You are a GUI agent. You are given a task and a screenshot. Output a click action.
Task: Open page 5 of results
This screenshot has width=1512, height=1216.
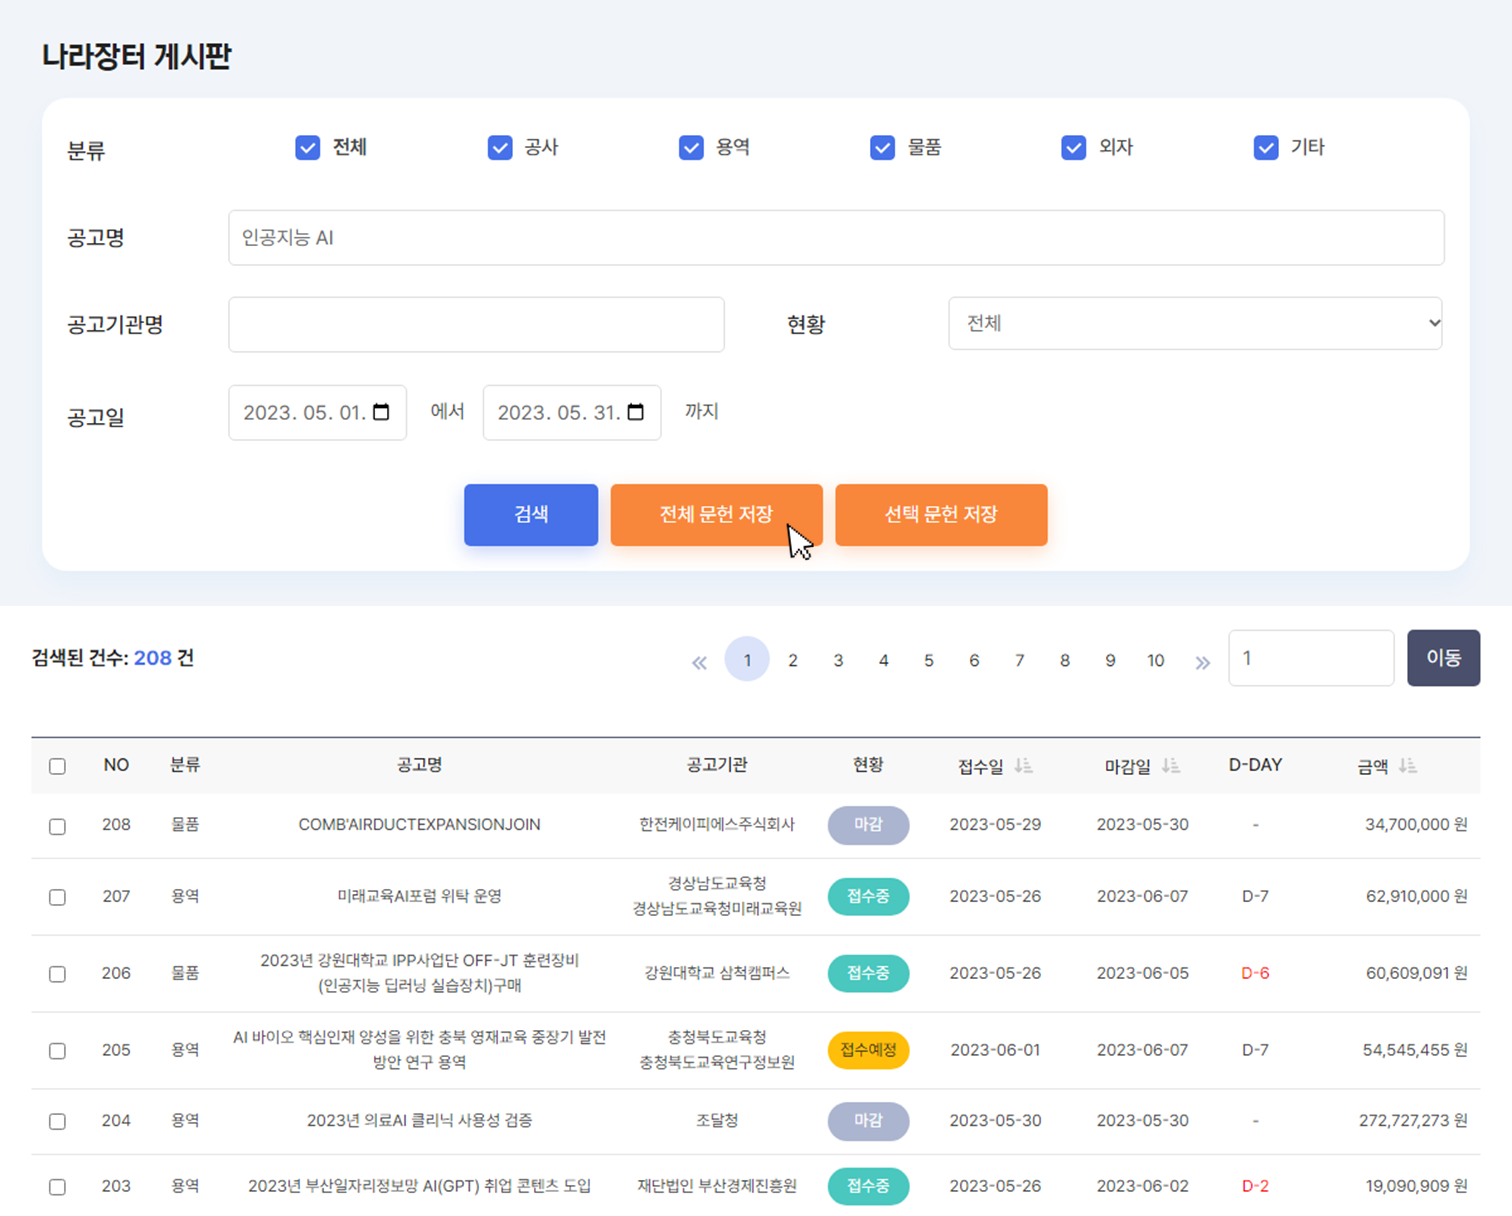click(929, 660)
